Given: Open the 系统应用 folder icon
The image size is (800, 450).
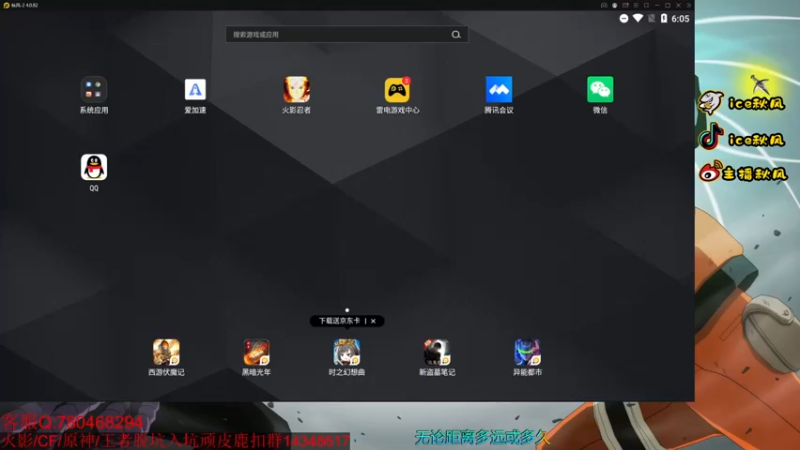Looking at the screenshot, I should tap(94, 90).
